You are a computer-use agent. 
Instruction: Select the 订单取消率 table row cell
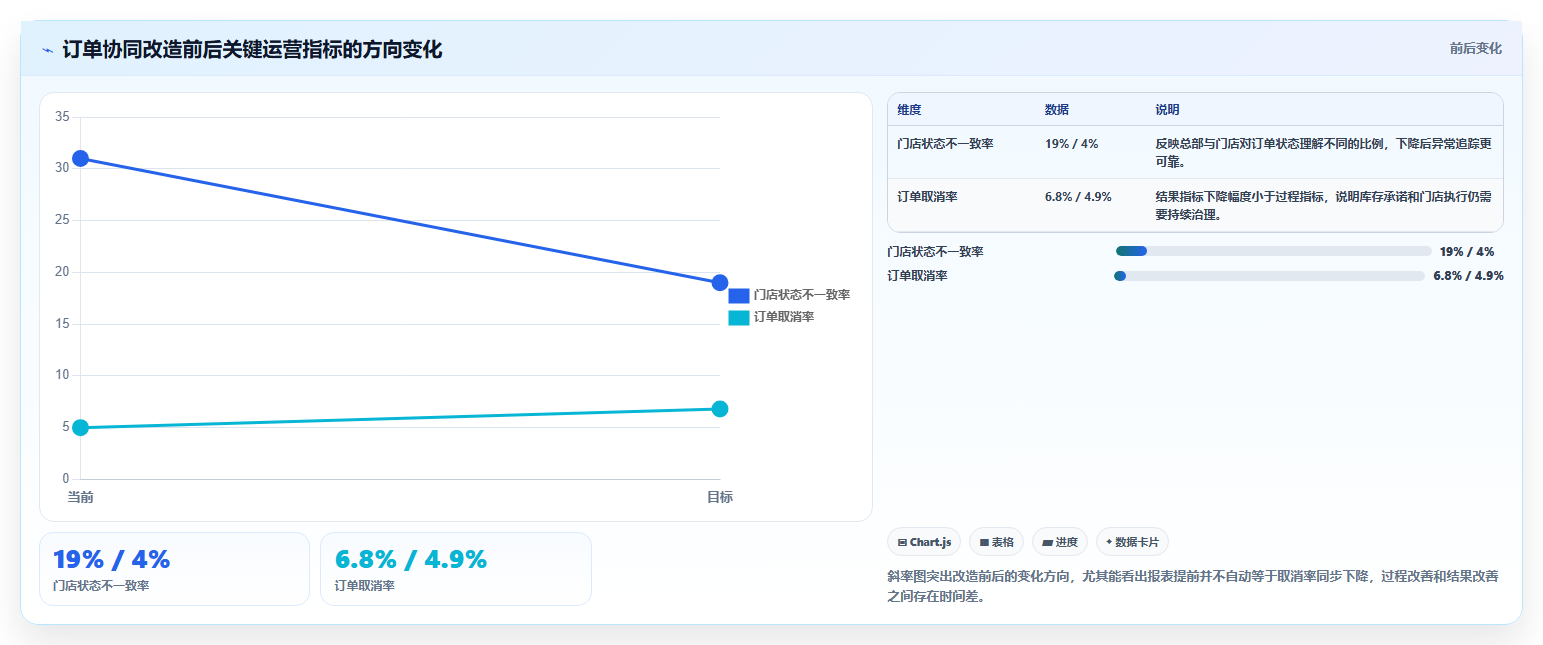tap(927, 196)
